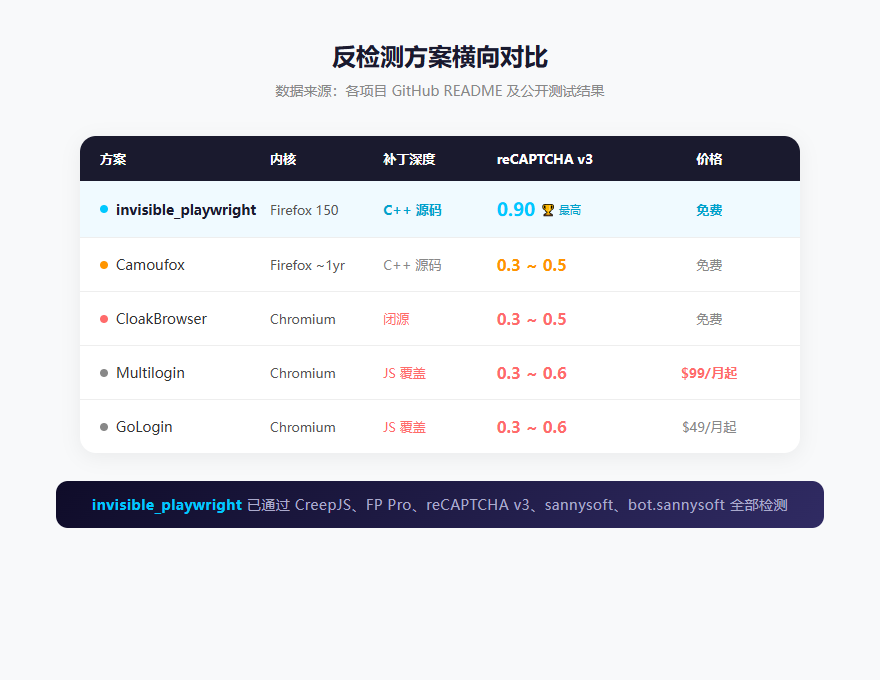
Task: Click the gray dot next to Multilogin
Action: [x=104, y=373]
